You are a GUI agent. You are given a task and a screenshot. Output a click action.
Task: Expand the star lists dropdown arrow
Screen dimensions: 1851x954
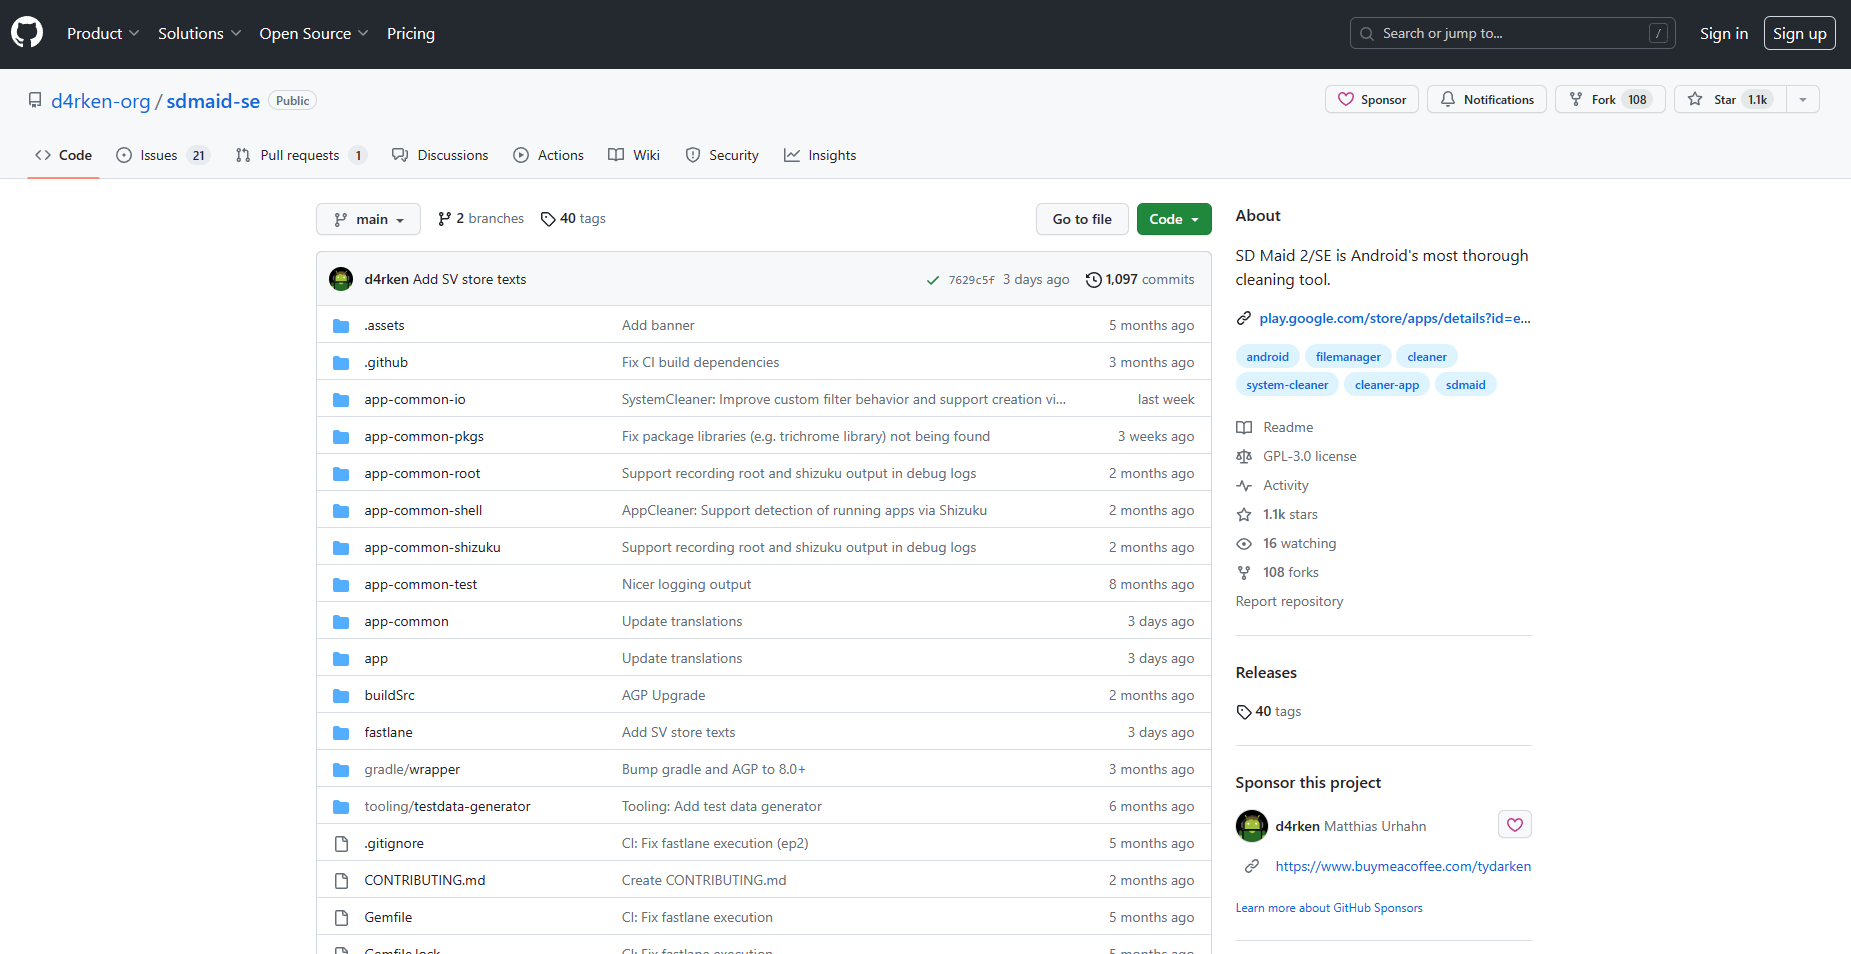pyautogui.click(x=1803, y=100)
